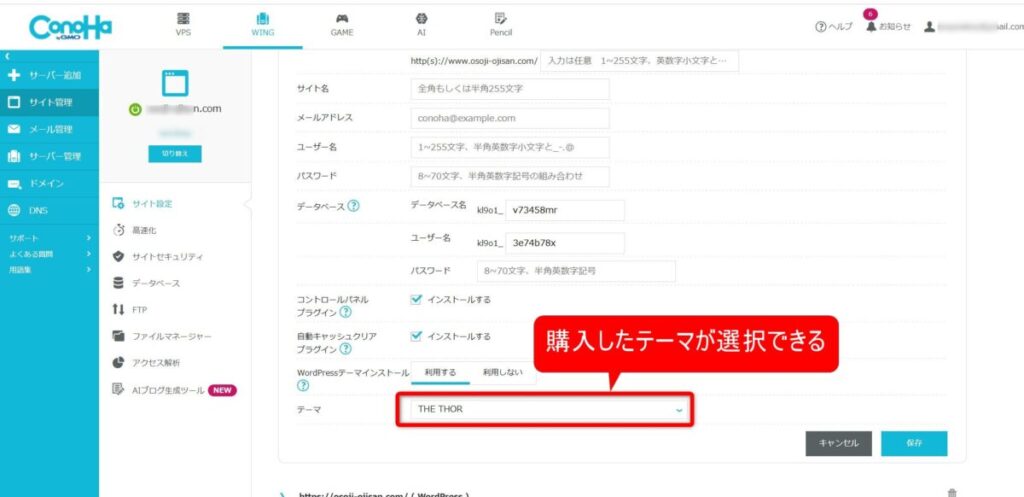
Task: Click the サイト名 input field
Action: [x=509, y=89]
